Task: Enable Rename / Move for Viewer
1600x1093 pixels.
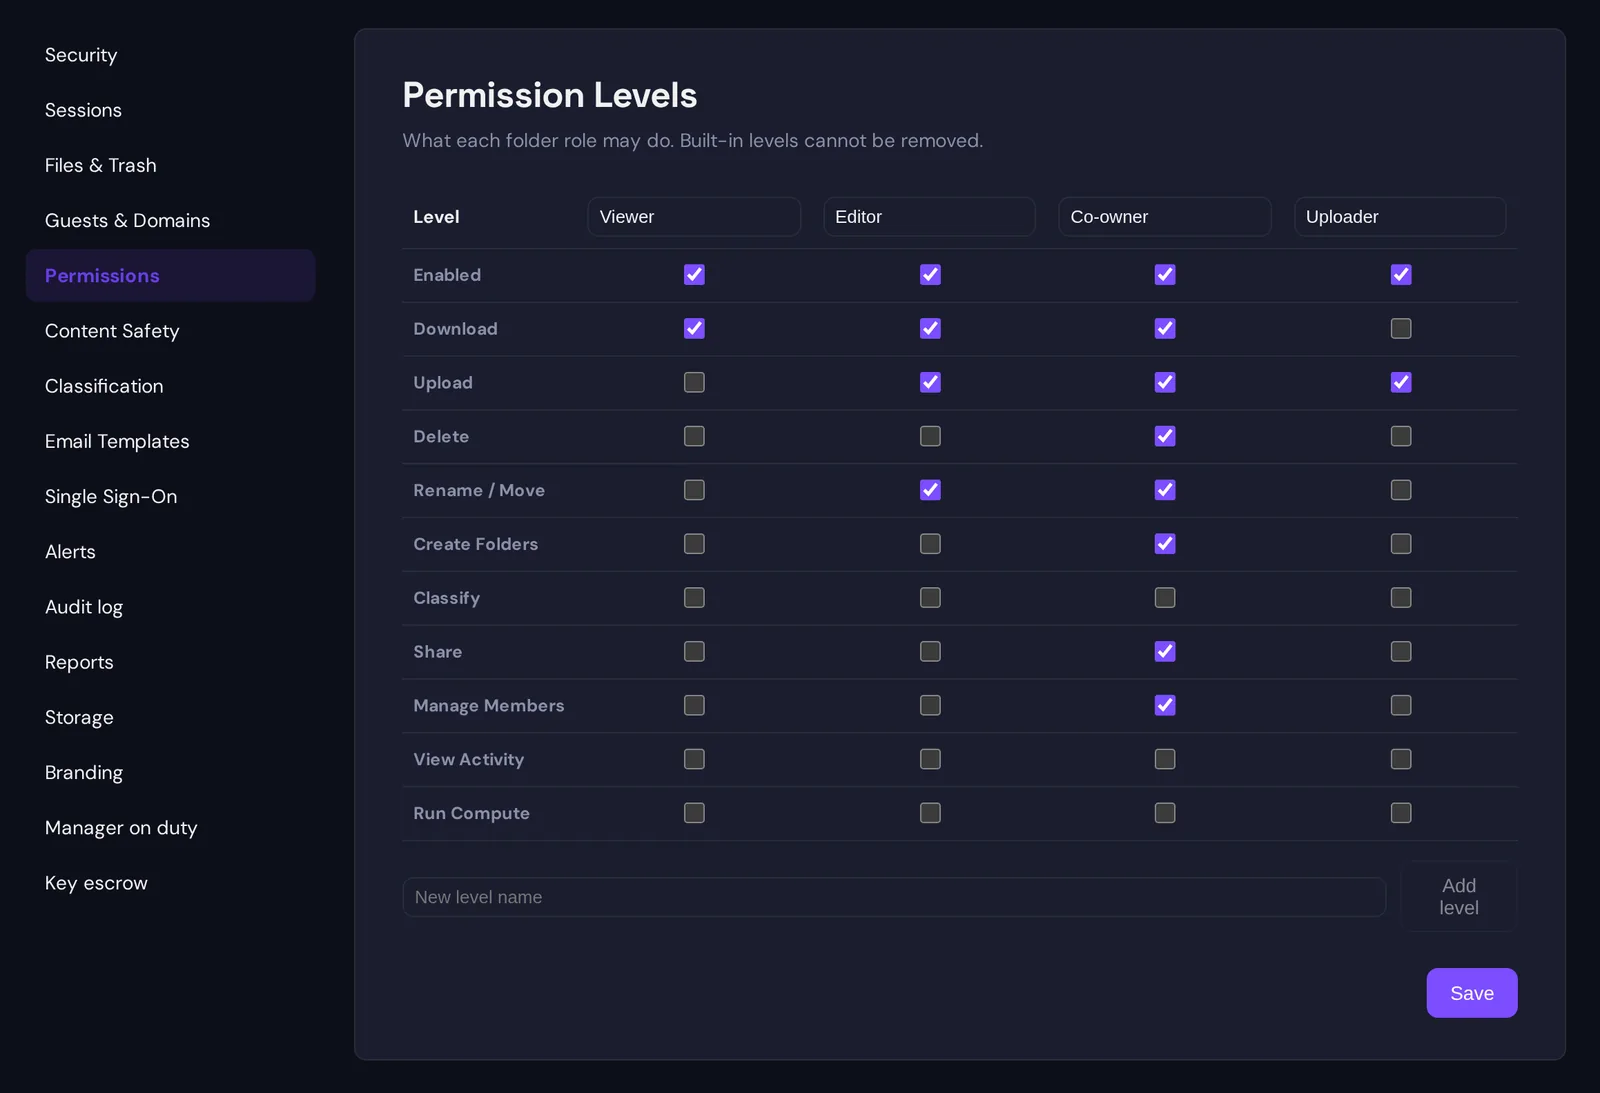Action: (694, 490)
